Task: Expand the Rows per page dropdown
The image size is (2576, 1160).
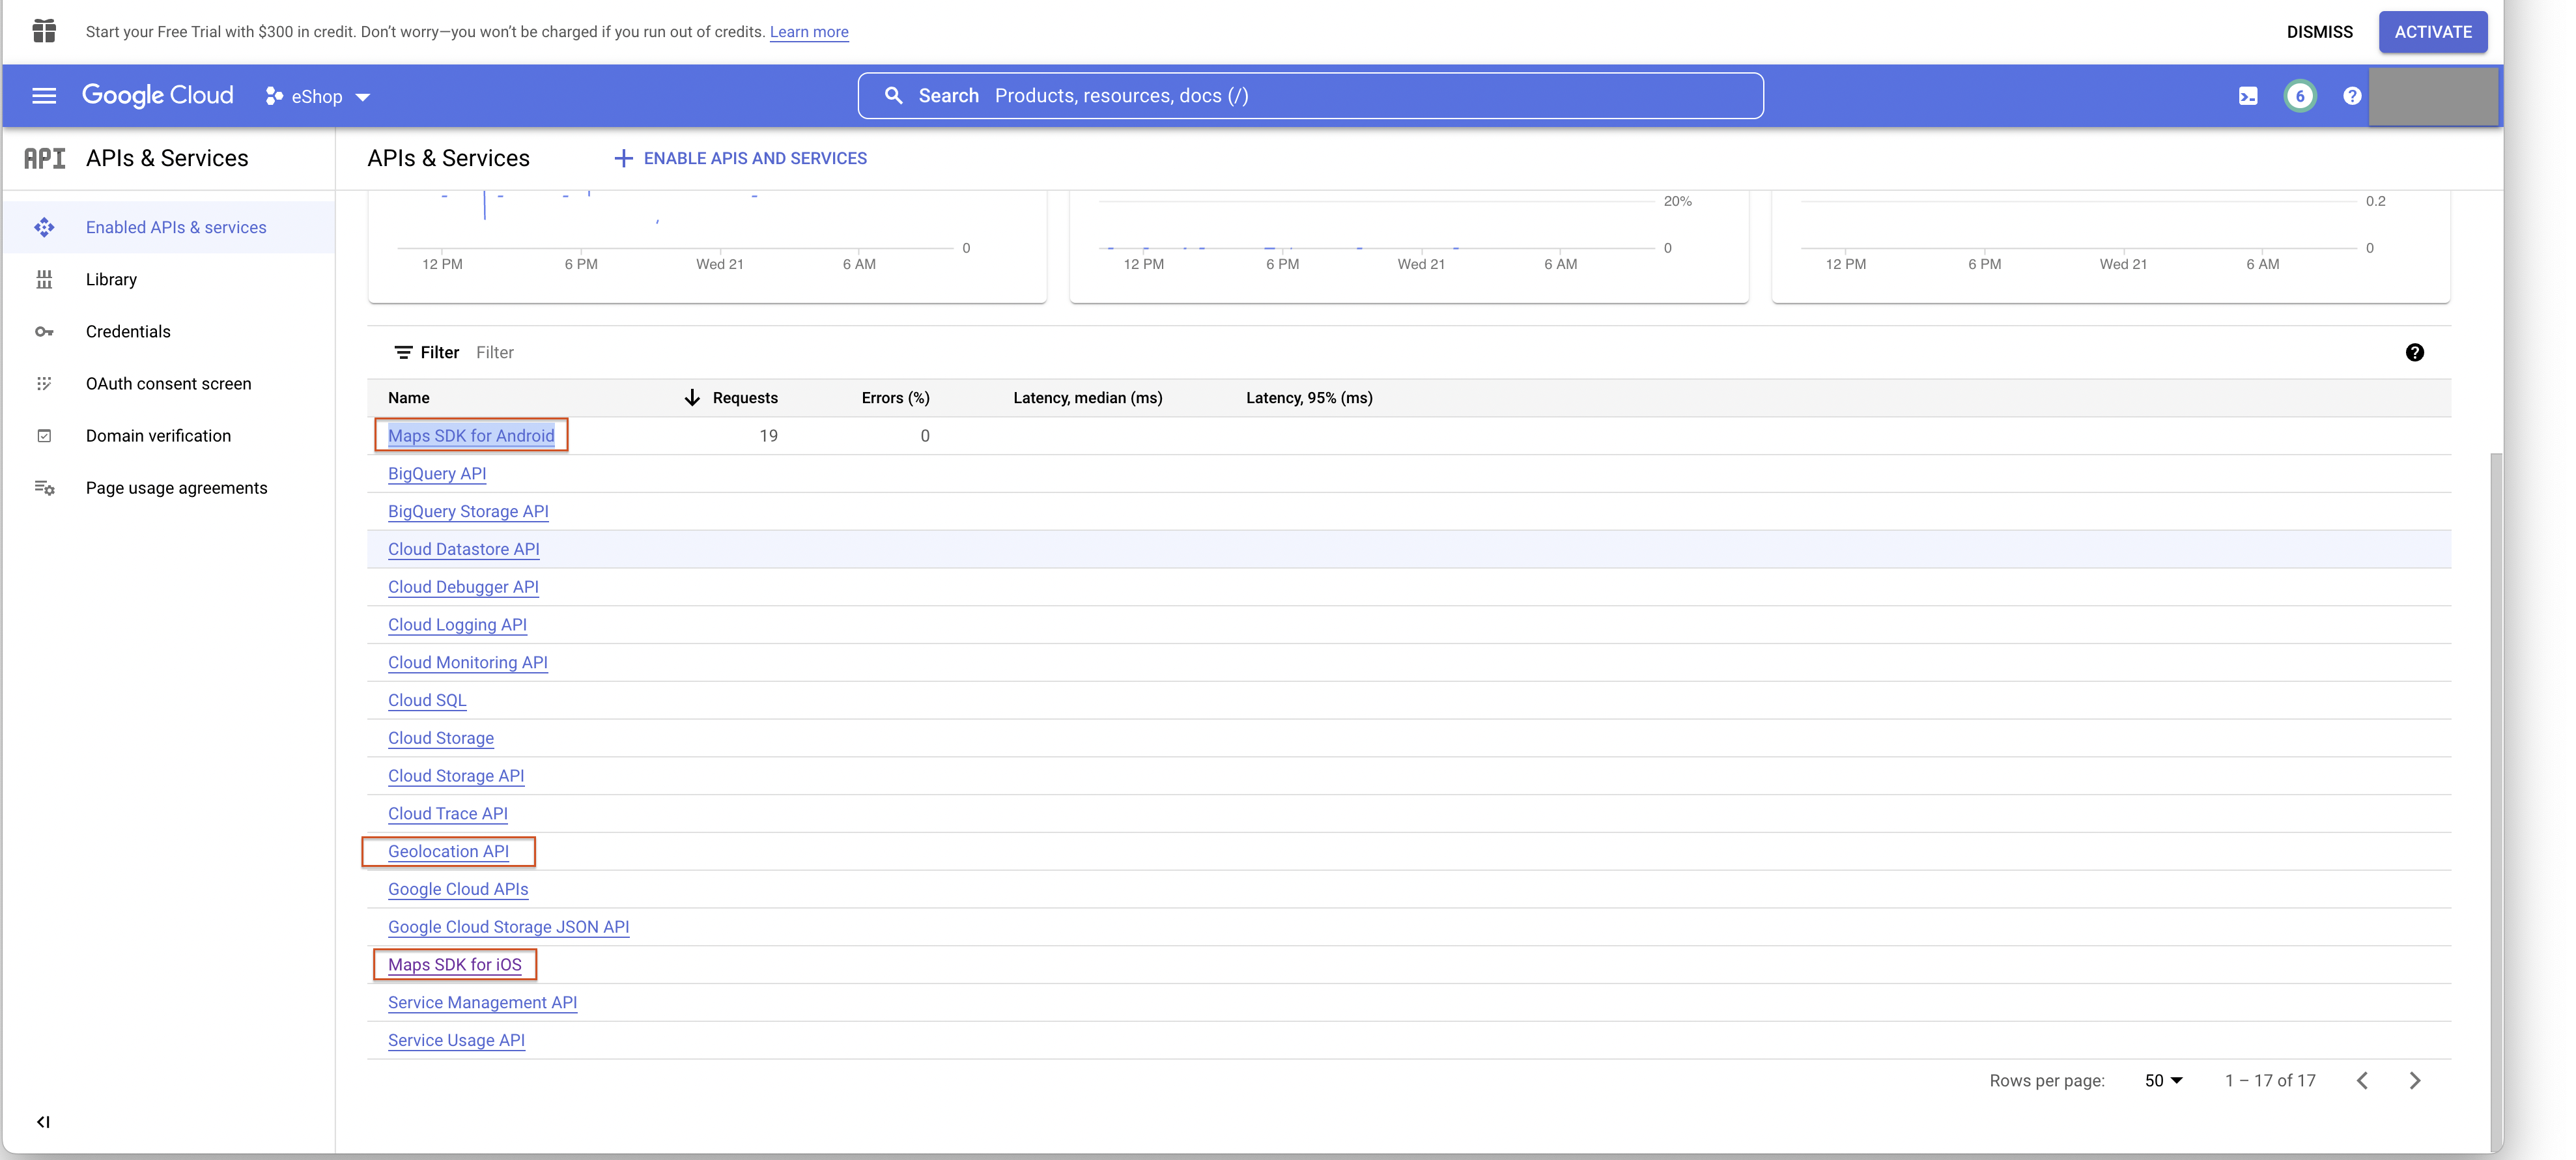Action: [2163, 1081]
